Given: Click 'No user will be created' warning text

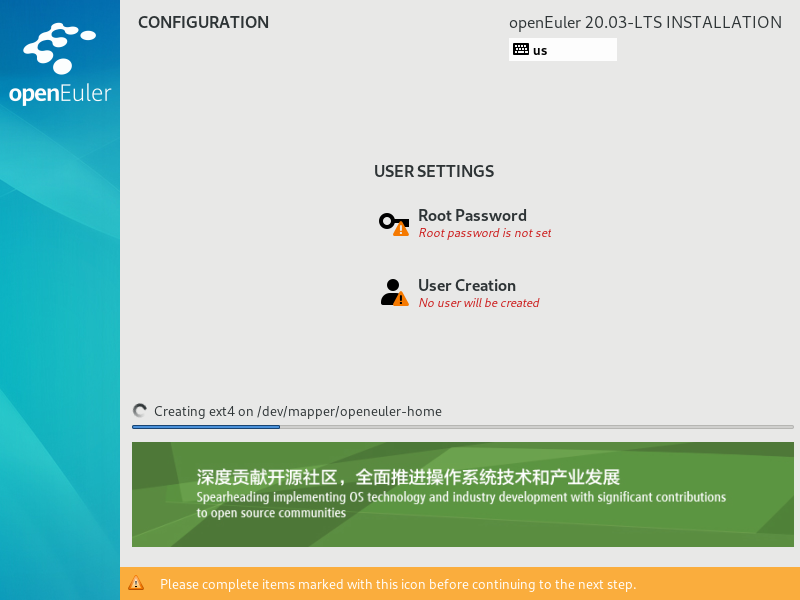Looking at the screenshot, I should [478, 303].
